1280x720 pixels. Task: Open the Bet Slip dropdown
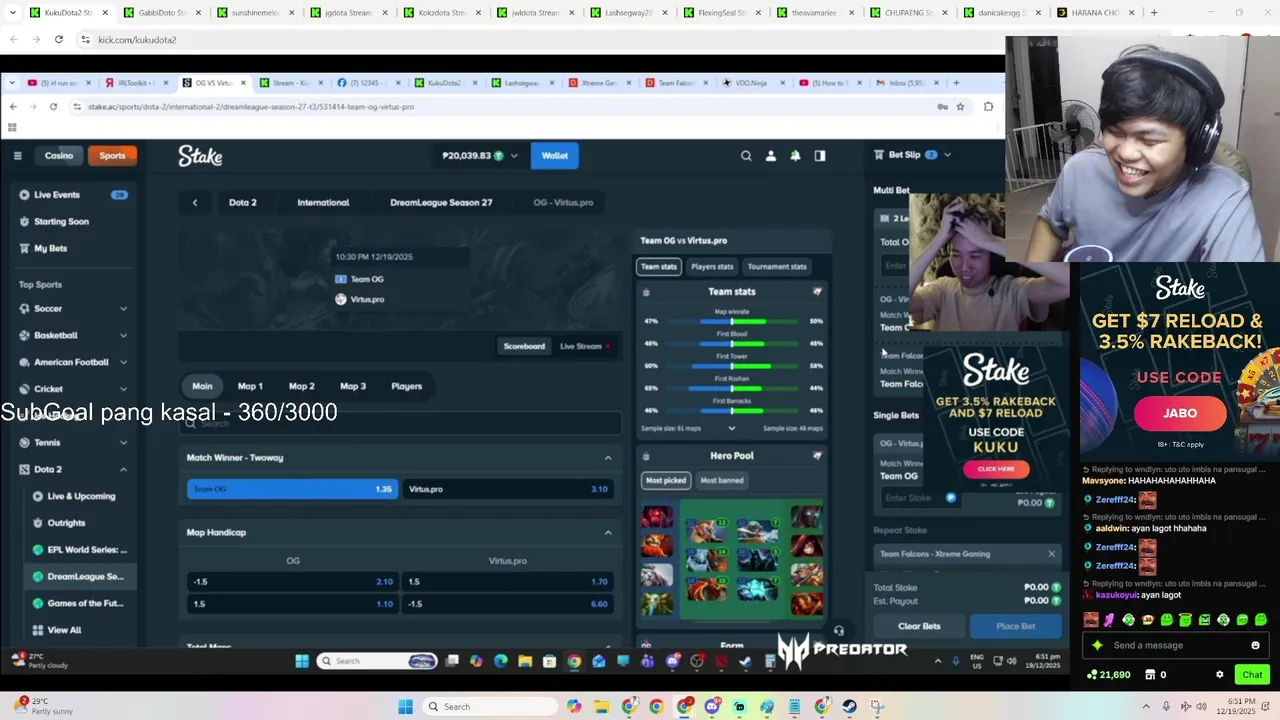tap(947, 155)
